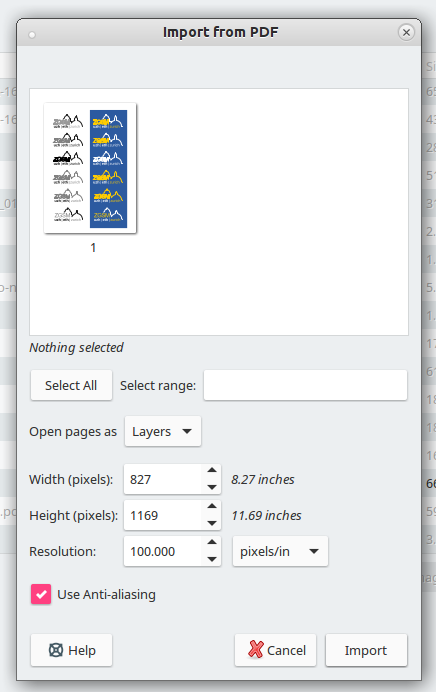Screen dimensions: 436x692
Task: Cancel the PDF import dialog
Action: (275, 650)
